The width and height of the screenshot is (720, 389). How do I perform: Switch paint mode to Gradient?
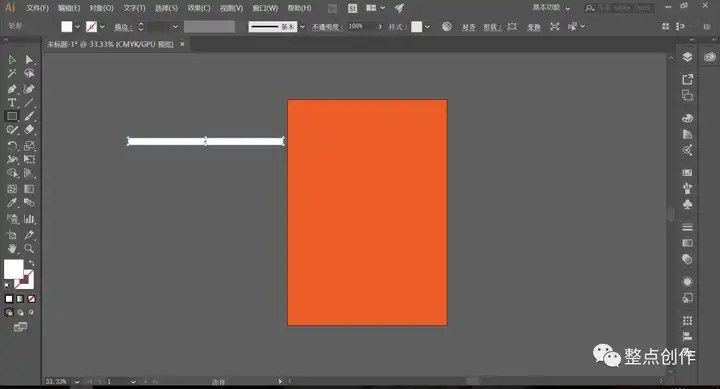(20, 299)
